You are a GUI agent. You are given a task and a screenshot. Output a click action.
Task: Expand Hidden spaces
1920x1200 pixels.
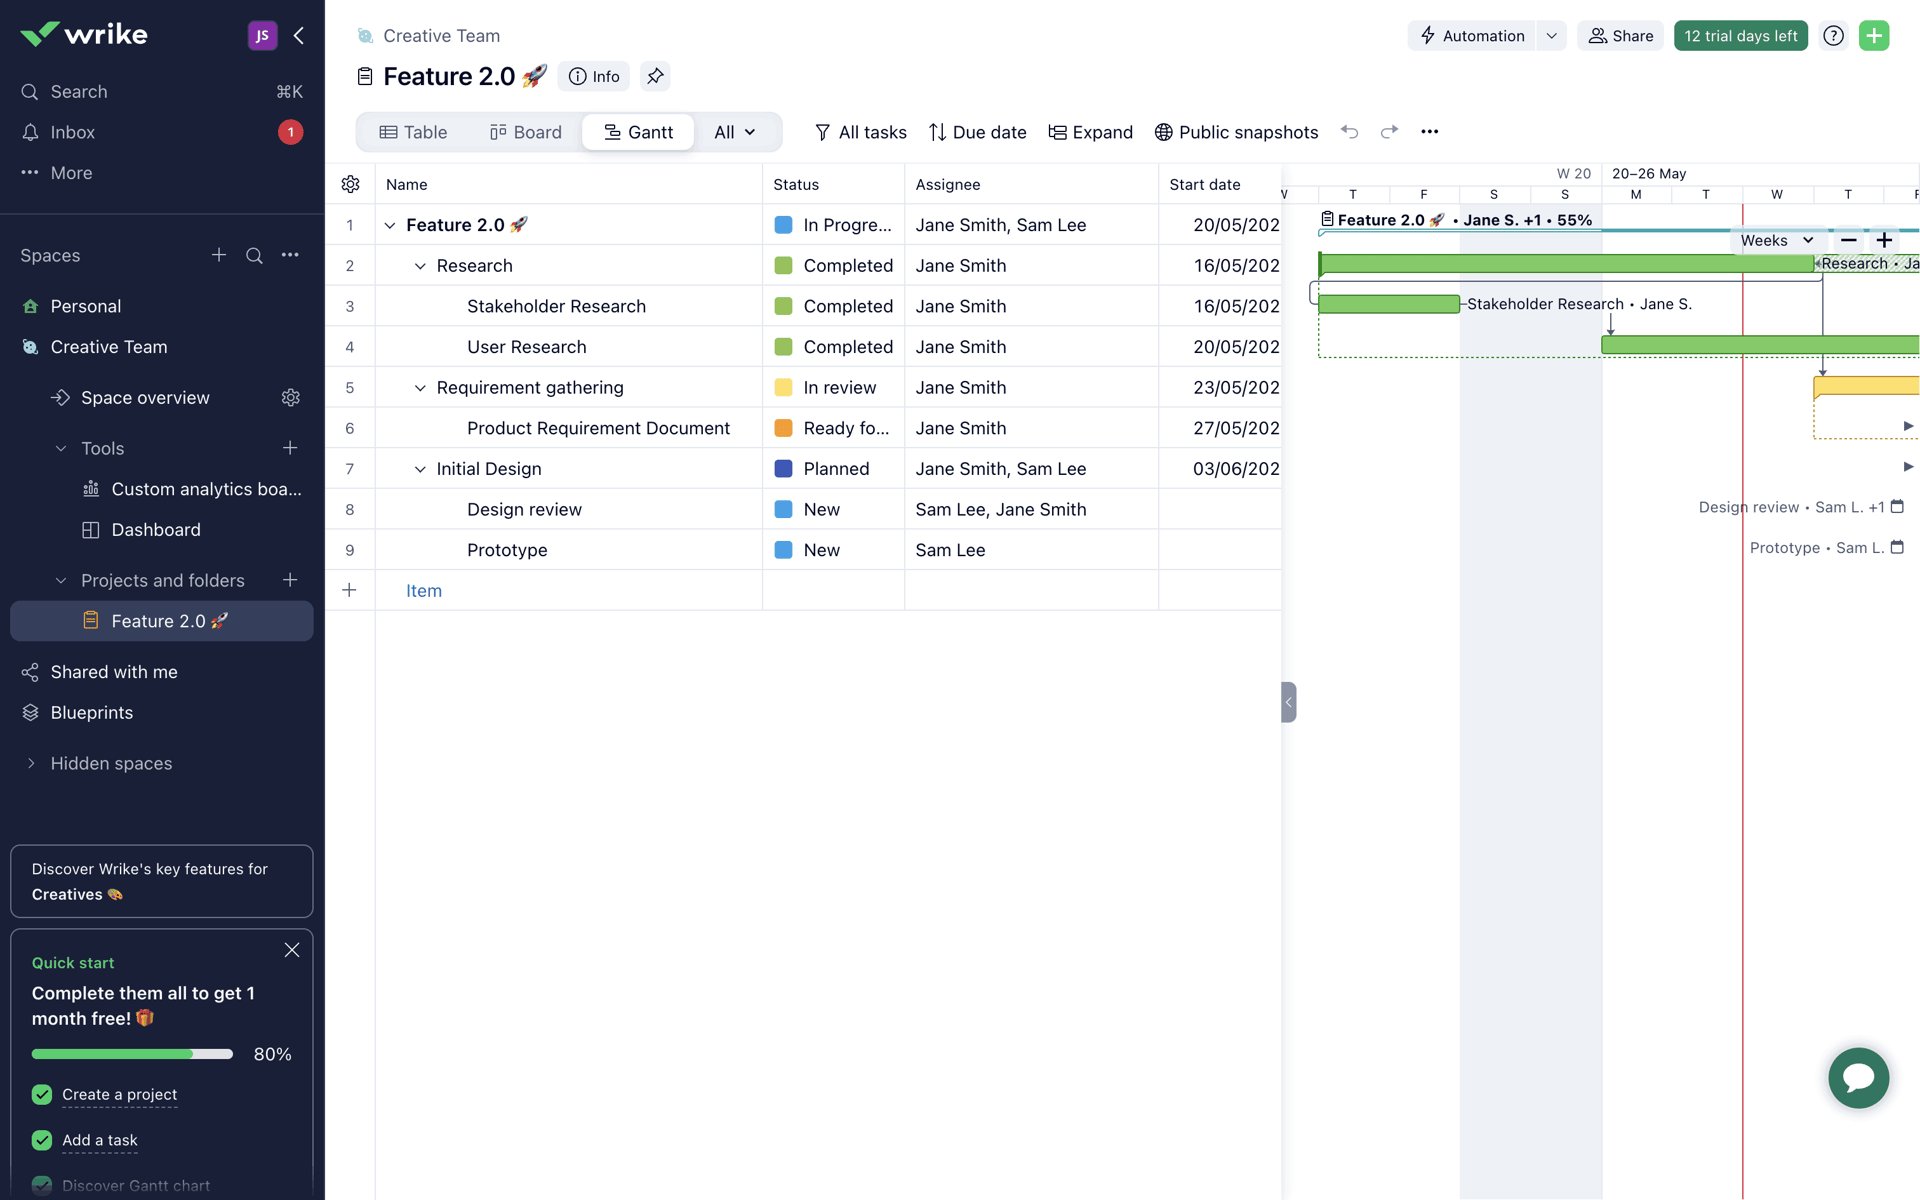click(31, 763)
